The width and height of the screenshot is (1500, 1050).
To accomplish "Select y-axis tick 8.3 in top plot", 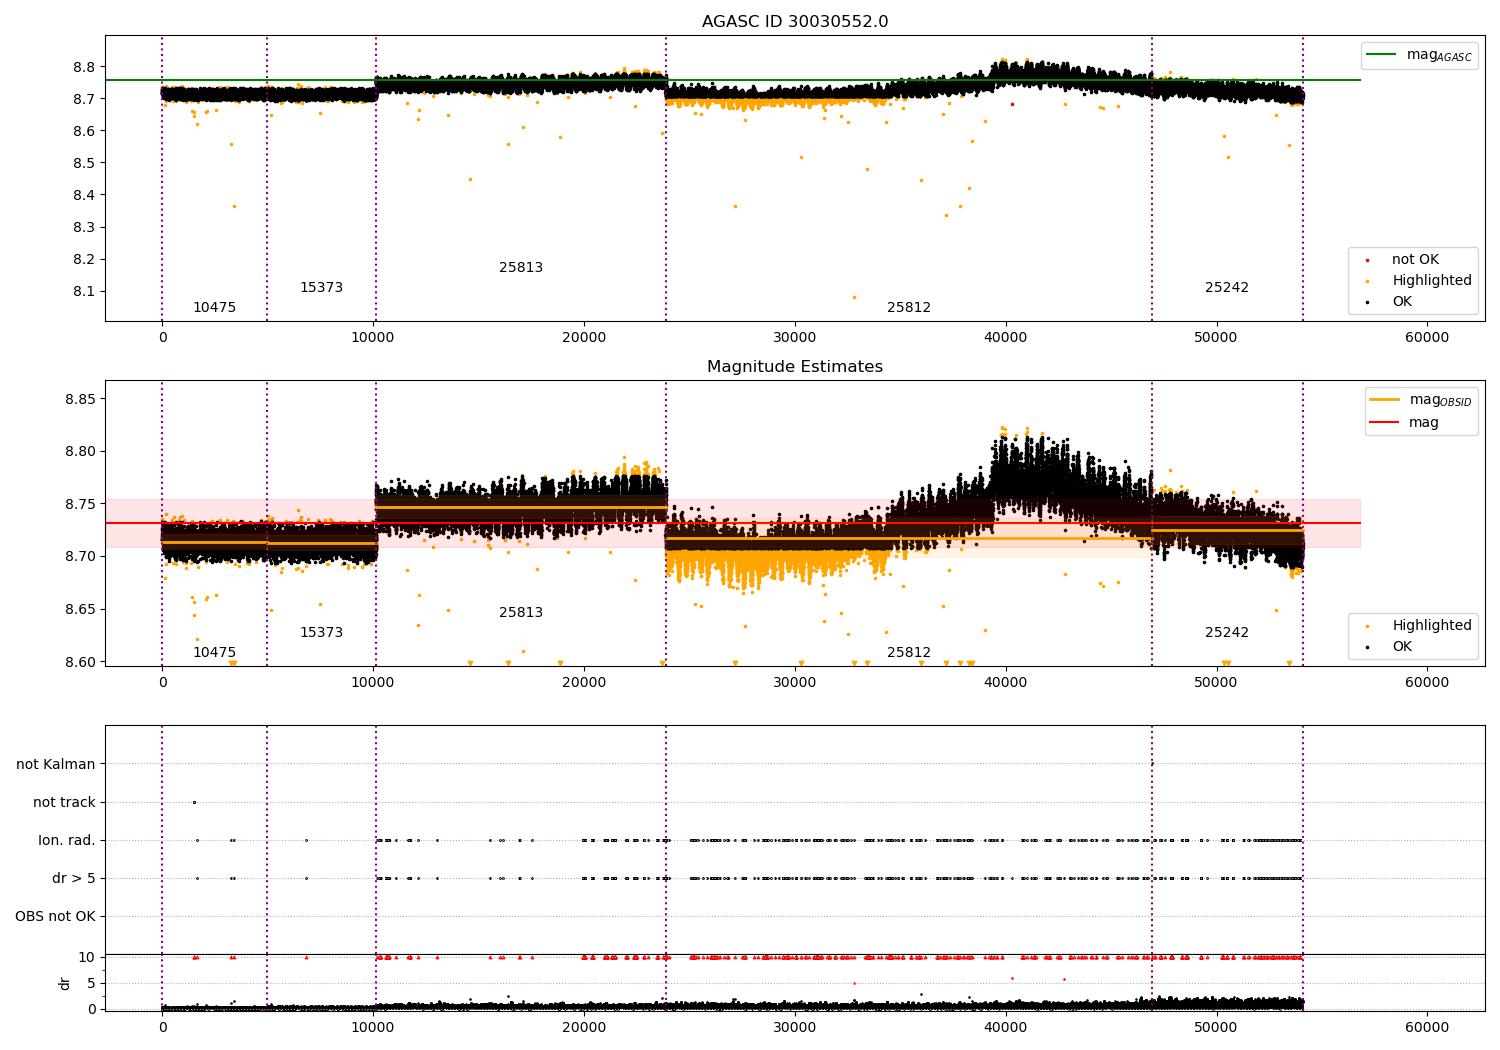I will pyautogui.click(x=84, y=227).
